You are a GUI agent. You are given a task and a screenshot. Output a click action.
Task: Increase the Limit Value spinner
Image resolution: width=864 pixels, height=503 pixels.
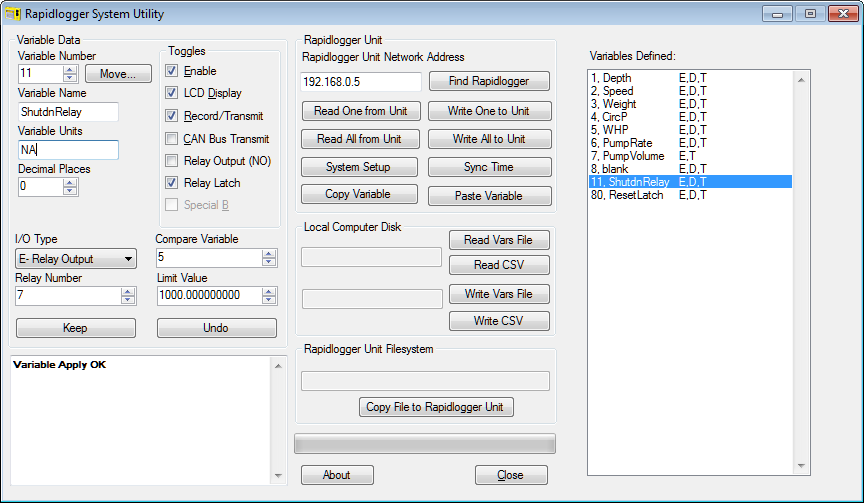[x=269, y=292]
